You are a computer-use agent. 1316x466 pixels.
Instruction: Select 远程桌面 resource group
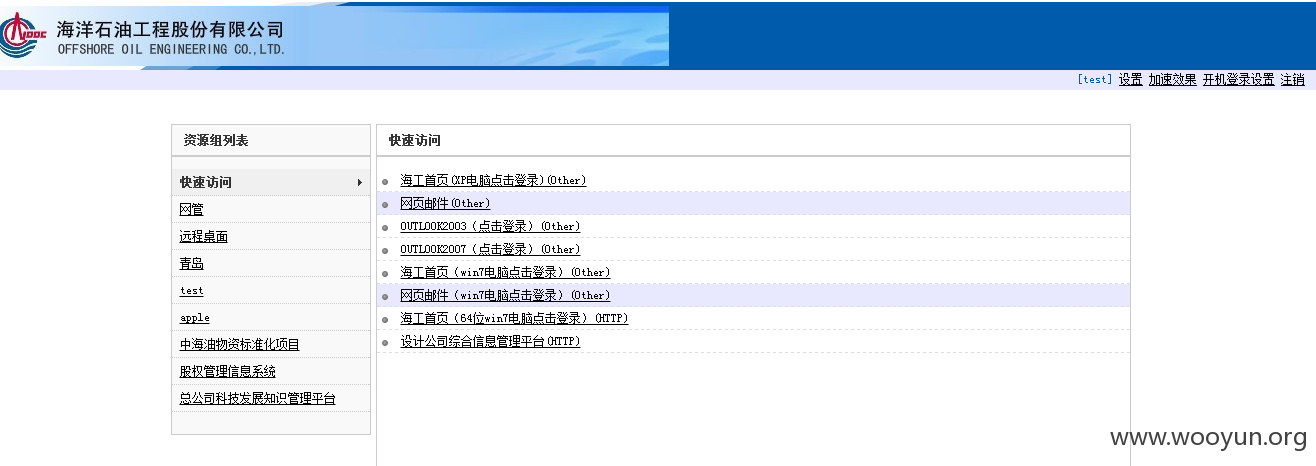click(203, 236)
